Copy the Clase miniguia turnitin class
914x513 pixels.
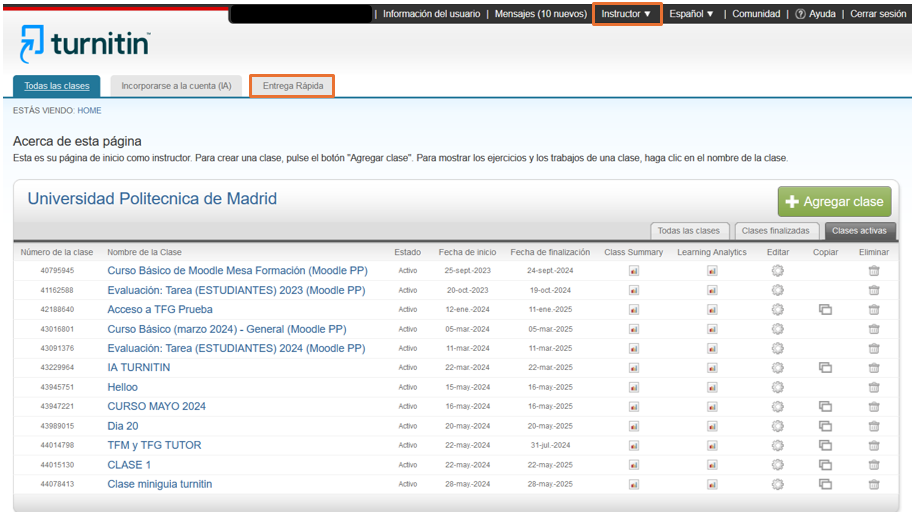point(825,484)
